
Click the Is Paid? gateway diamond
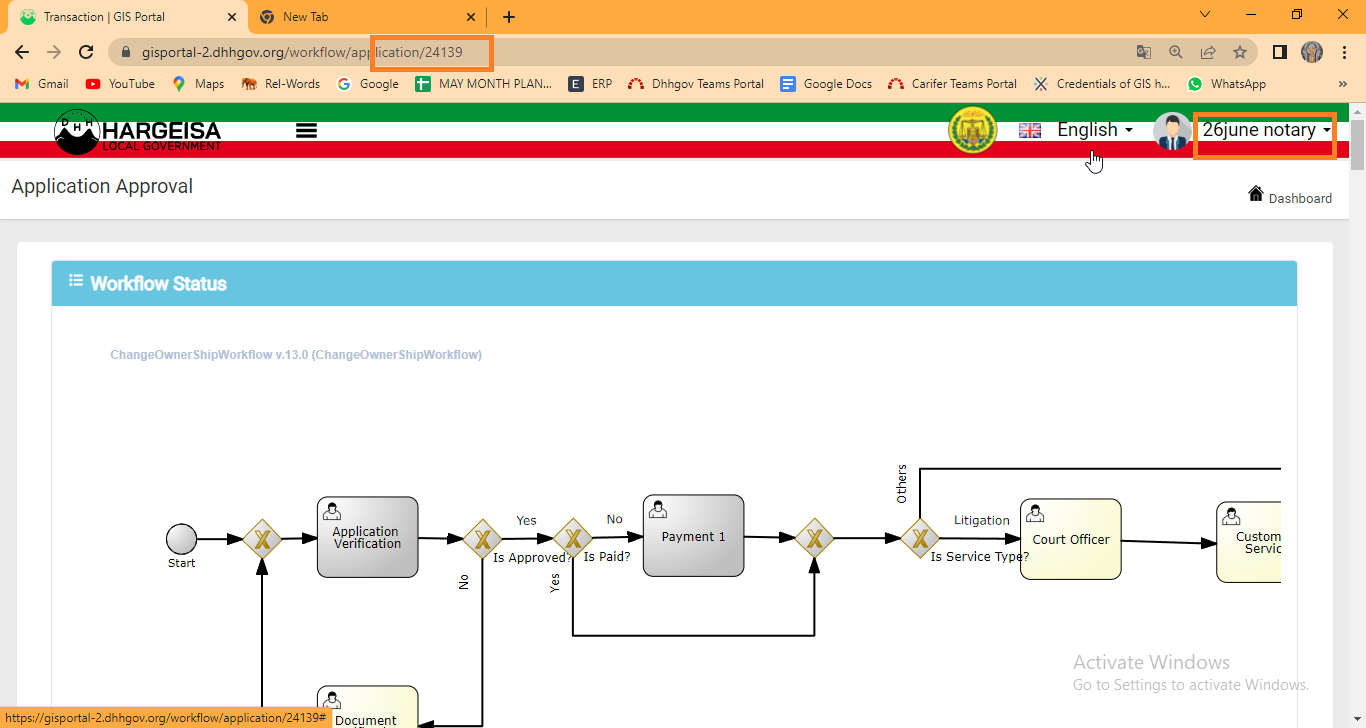coord(573,538)
